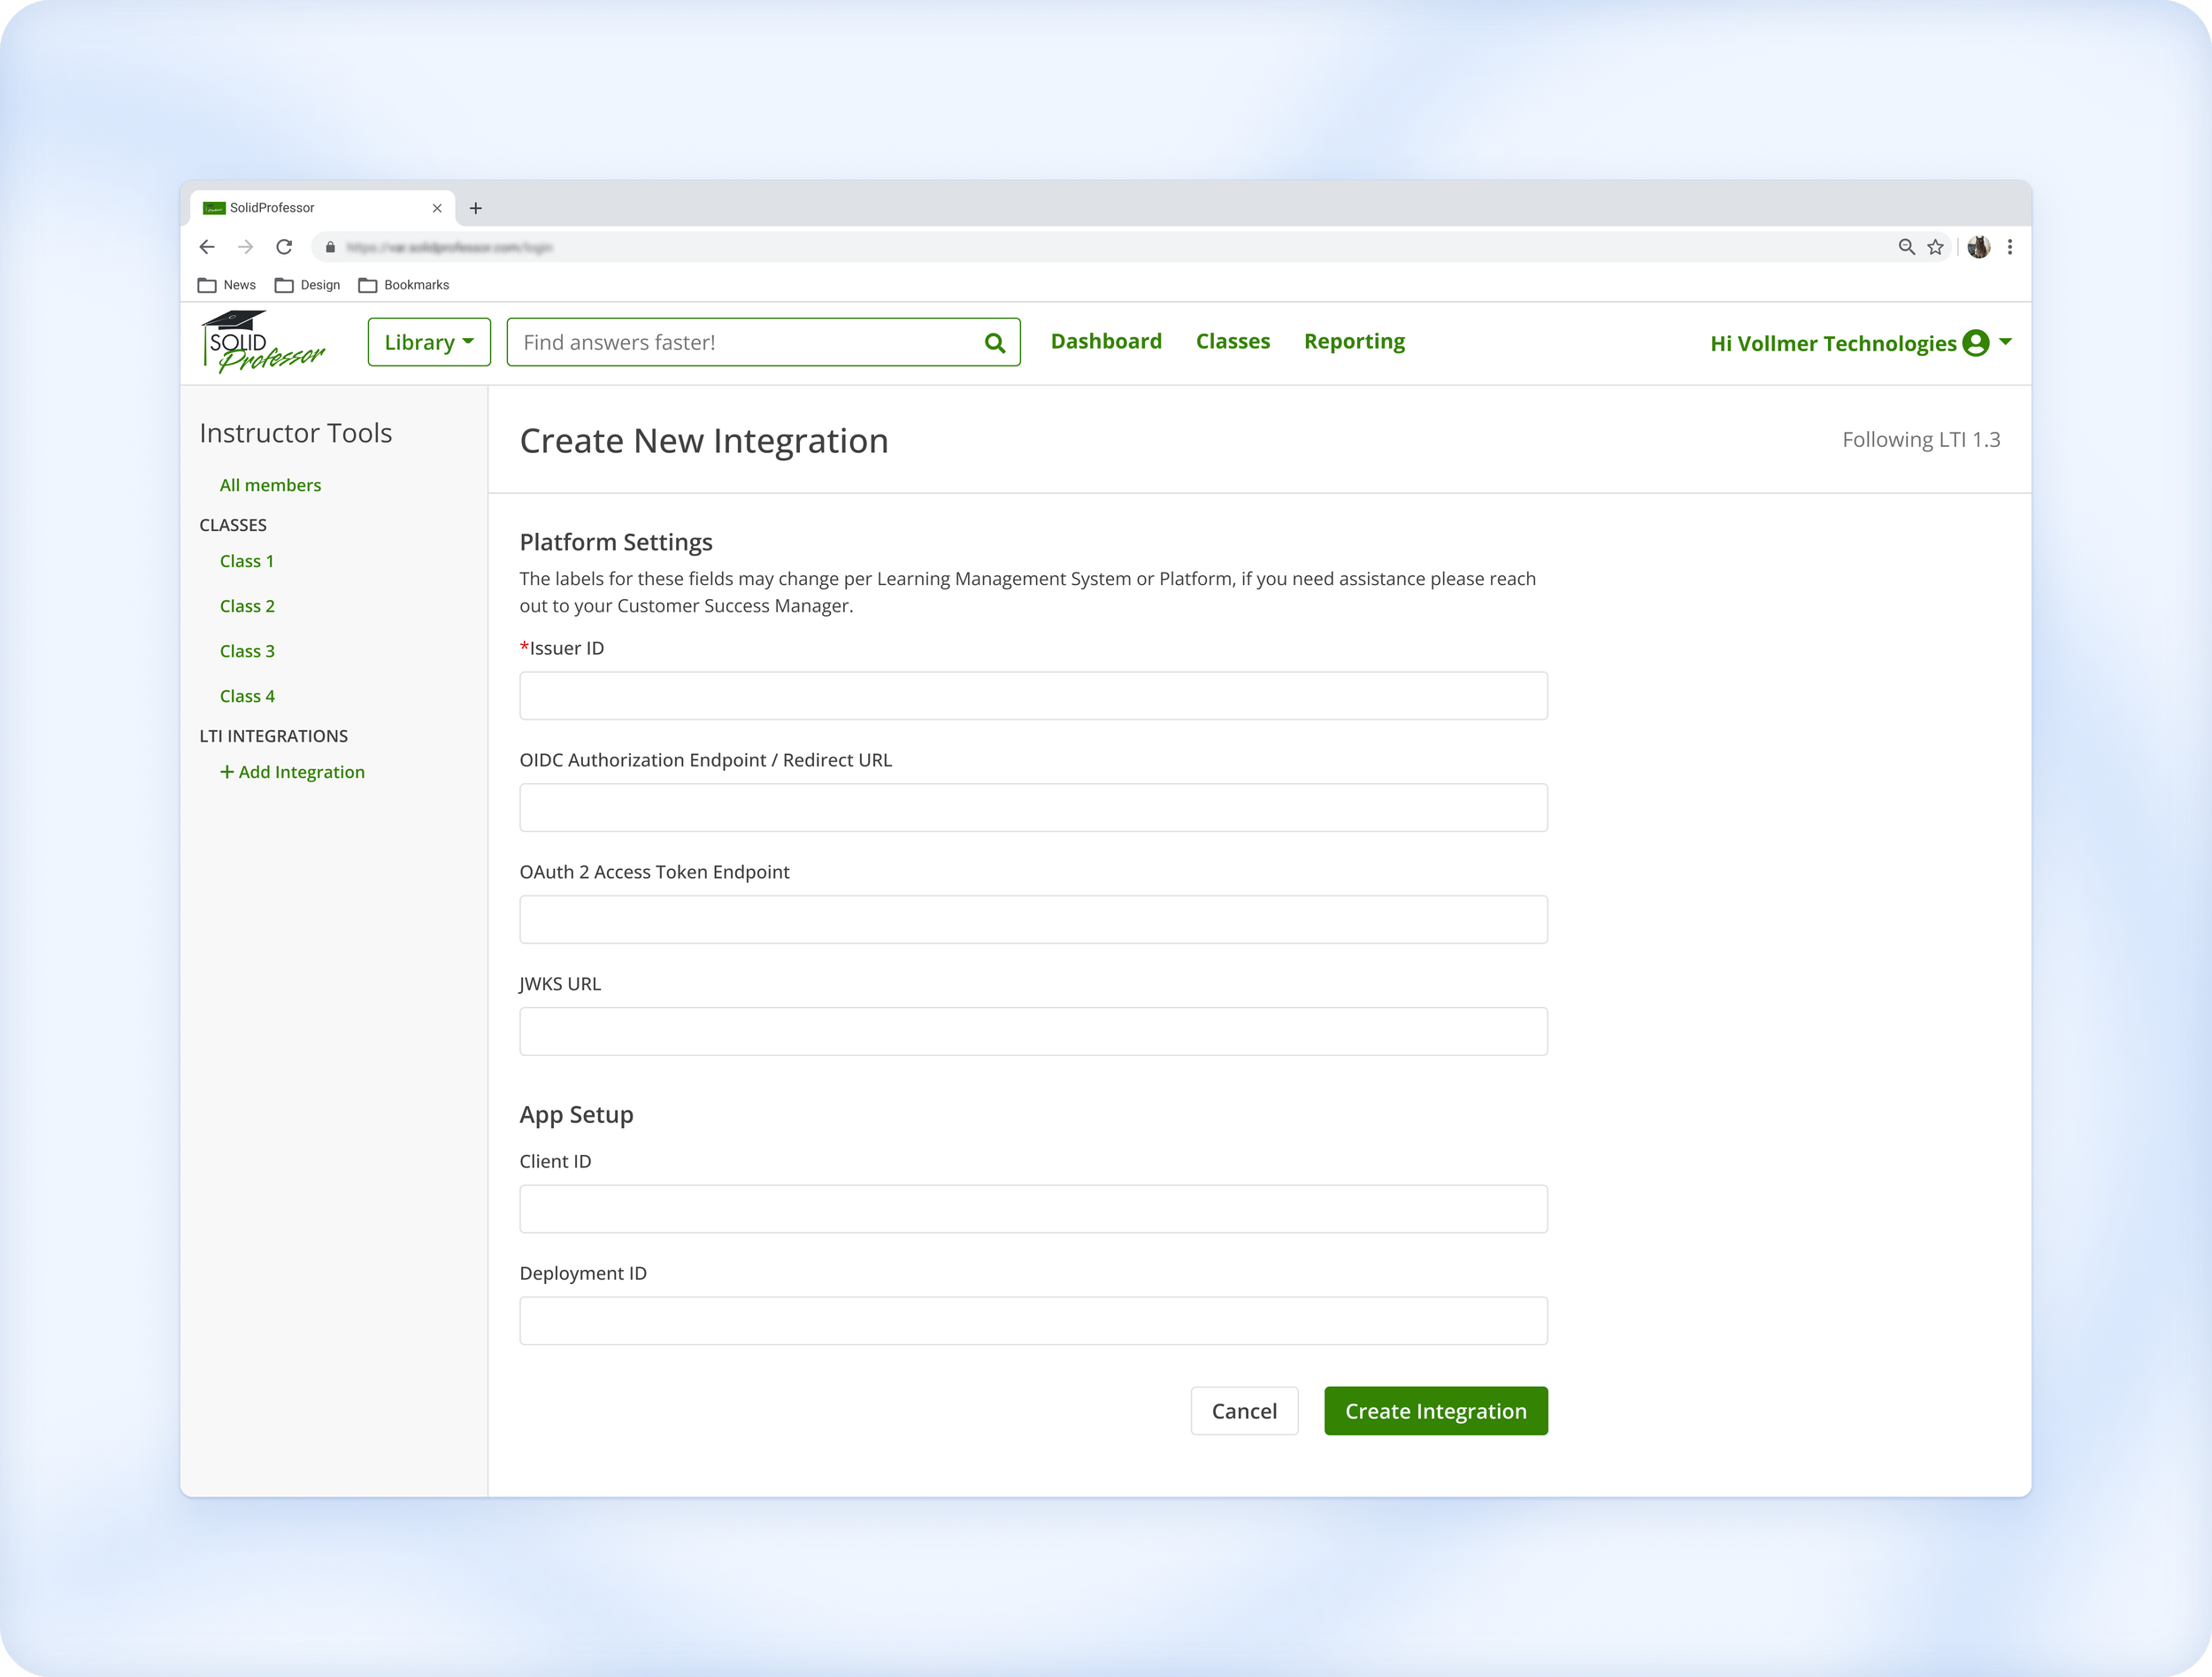Click the Add Integration link

click(292, 772)
